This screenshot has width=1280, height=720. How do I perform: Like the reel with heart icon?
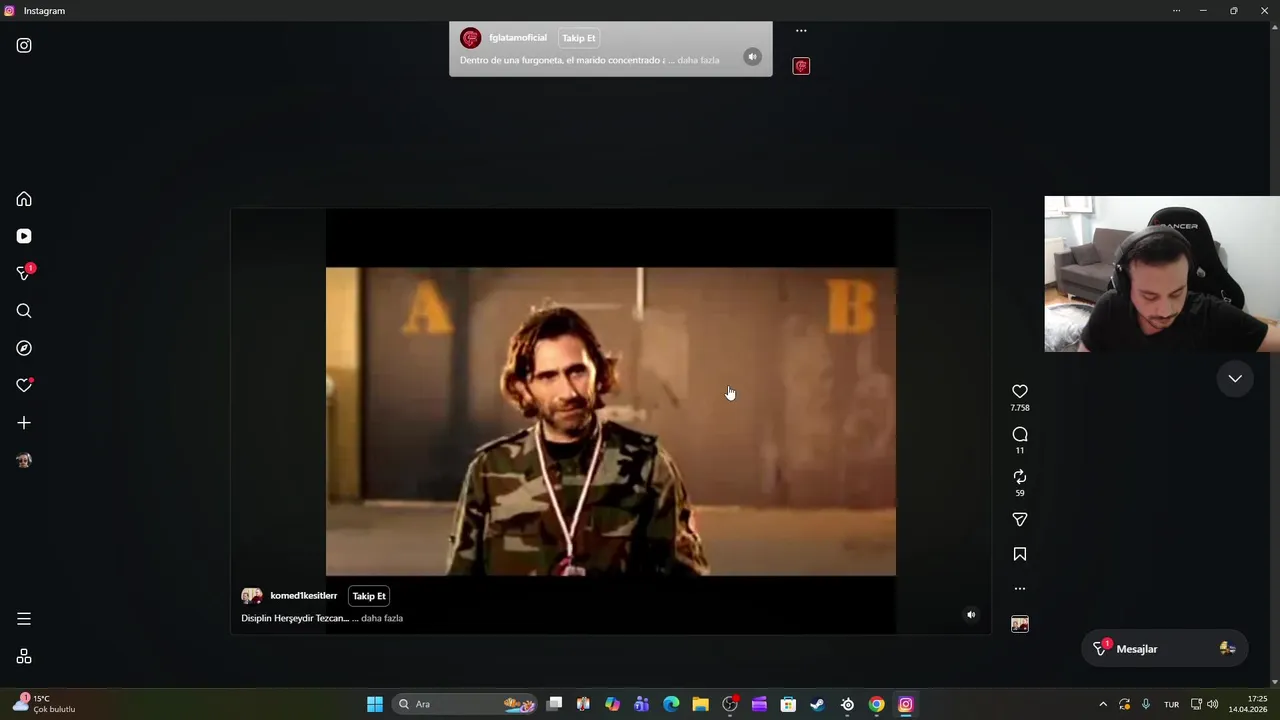1020,391
